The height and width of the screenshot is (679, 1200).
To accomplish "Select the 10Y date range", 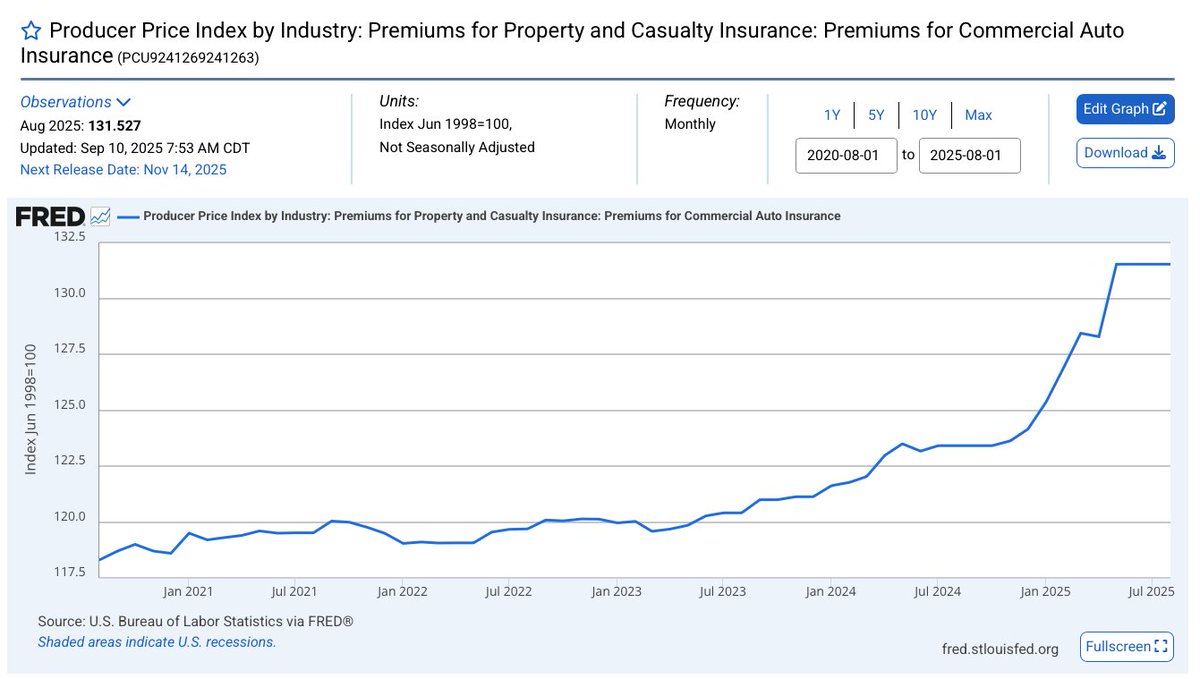I will pyautogui.click(x=925, y=115).
